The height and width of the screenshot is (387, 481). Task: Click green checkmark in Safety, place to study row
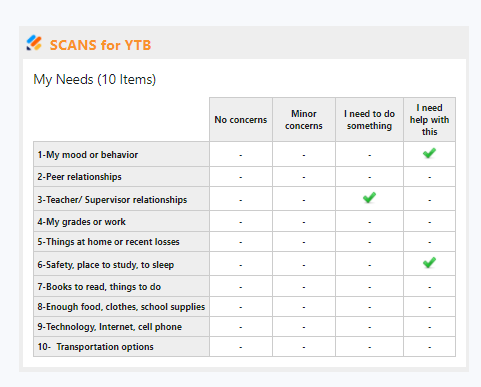(429, 262)
